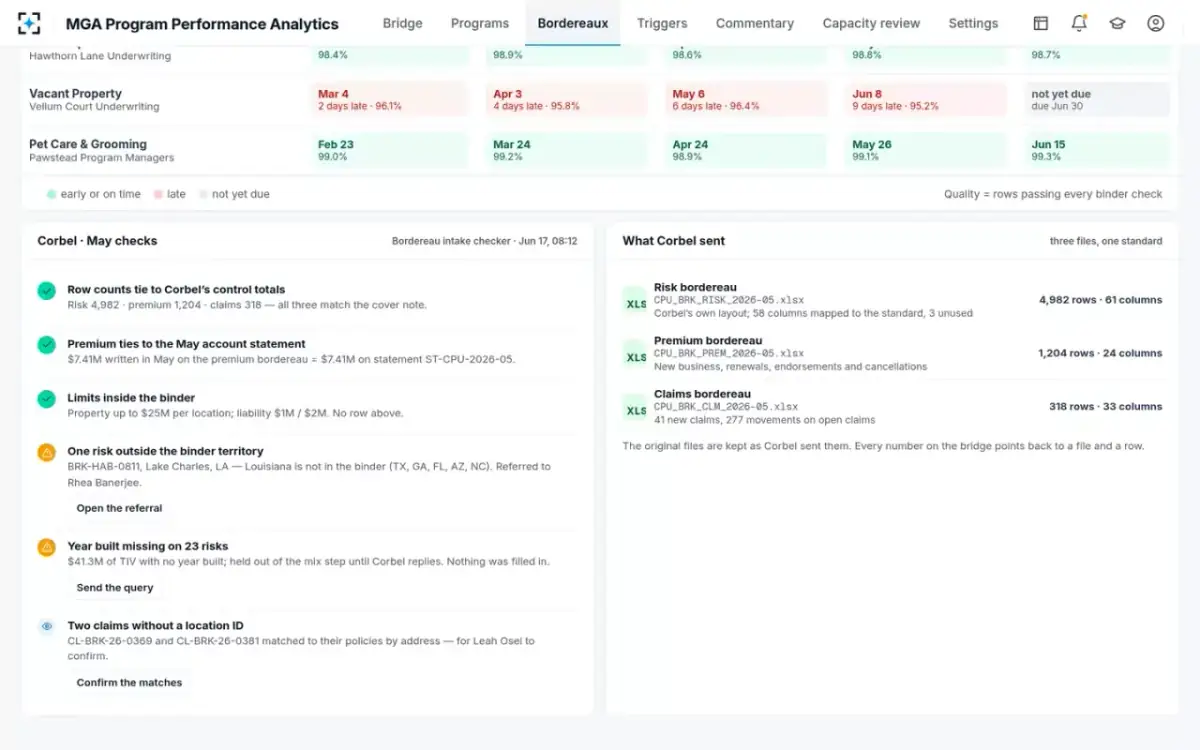Click 'Limits inside the binder' heading
The width and height of the screenshot is (1200, 750).
131,398
